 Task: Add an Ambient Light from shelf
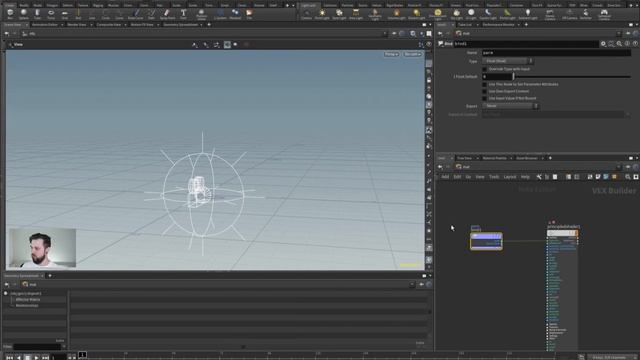pyautogui.click(x=528, y=14)
